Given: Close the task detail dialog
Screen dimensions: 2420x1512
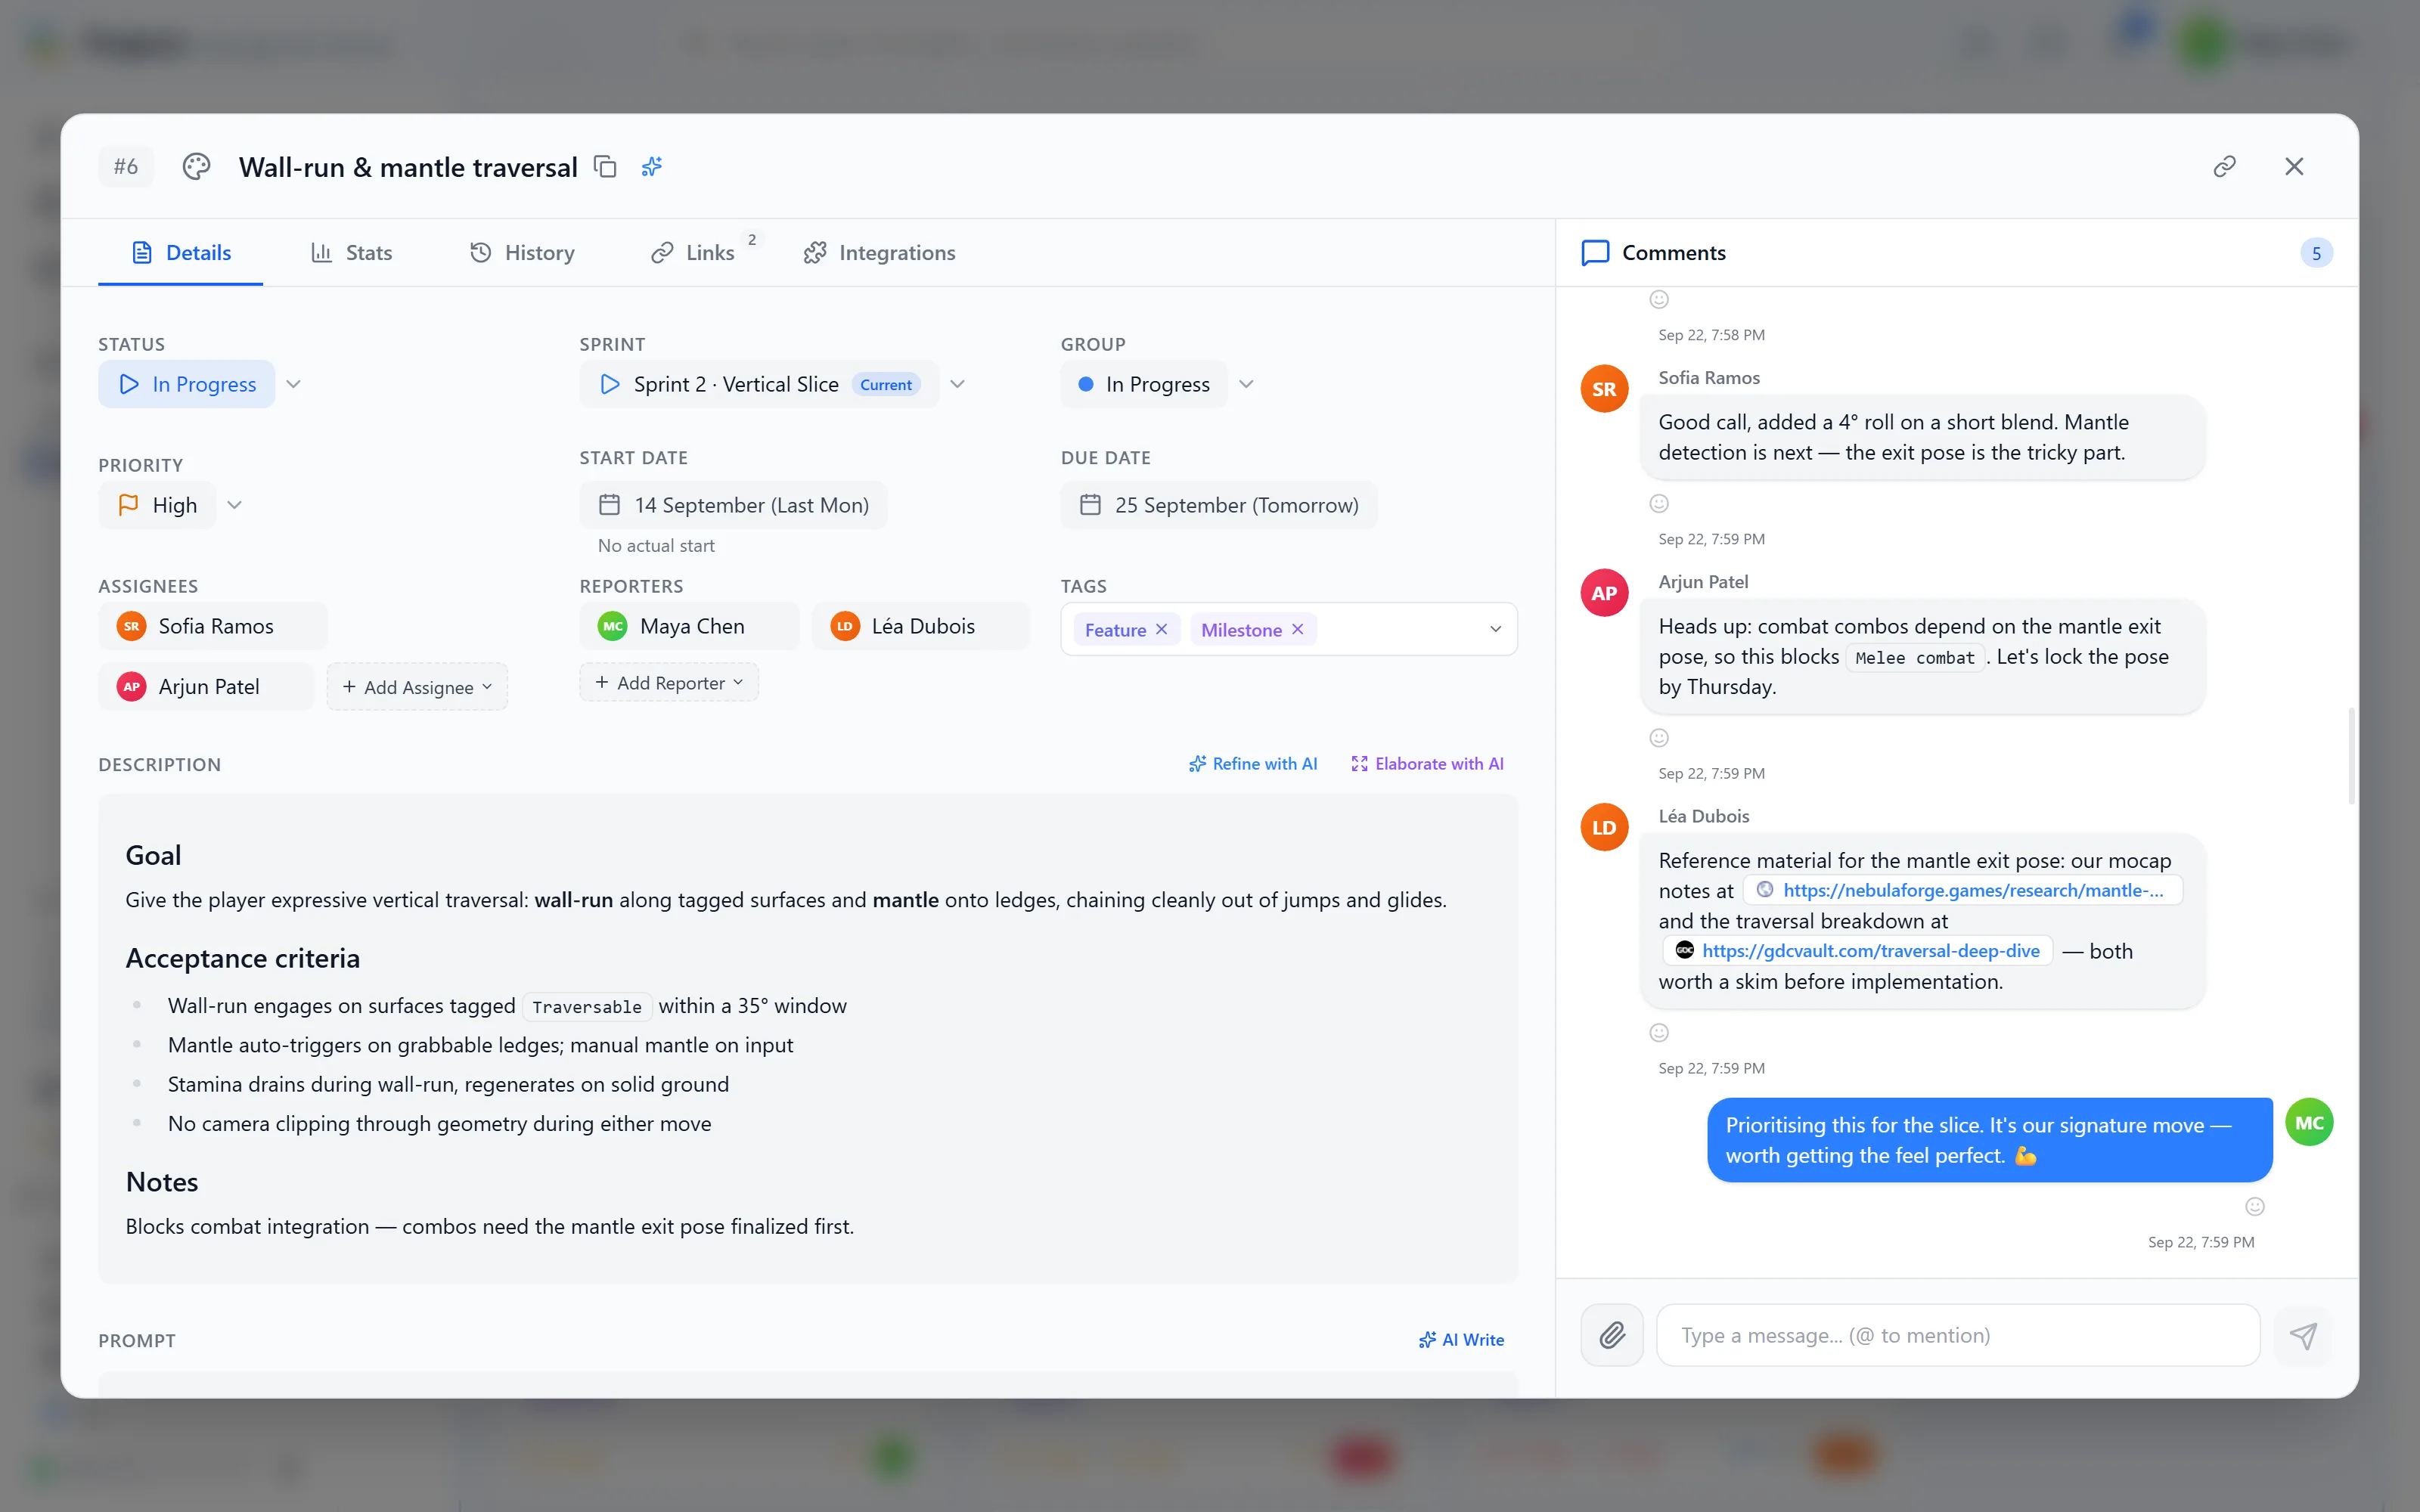Looking at the screenshot, I should (2294, 166).
